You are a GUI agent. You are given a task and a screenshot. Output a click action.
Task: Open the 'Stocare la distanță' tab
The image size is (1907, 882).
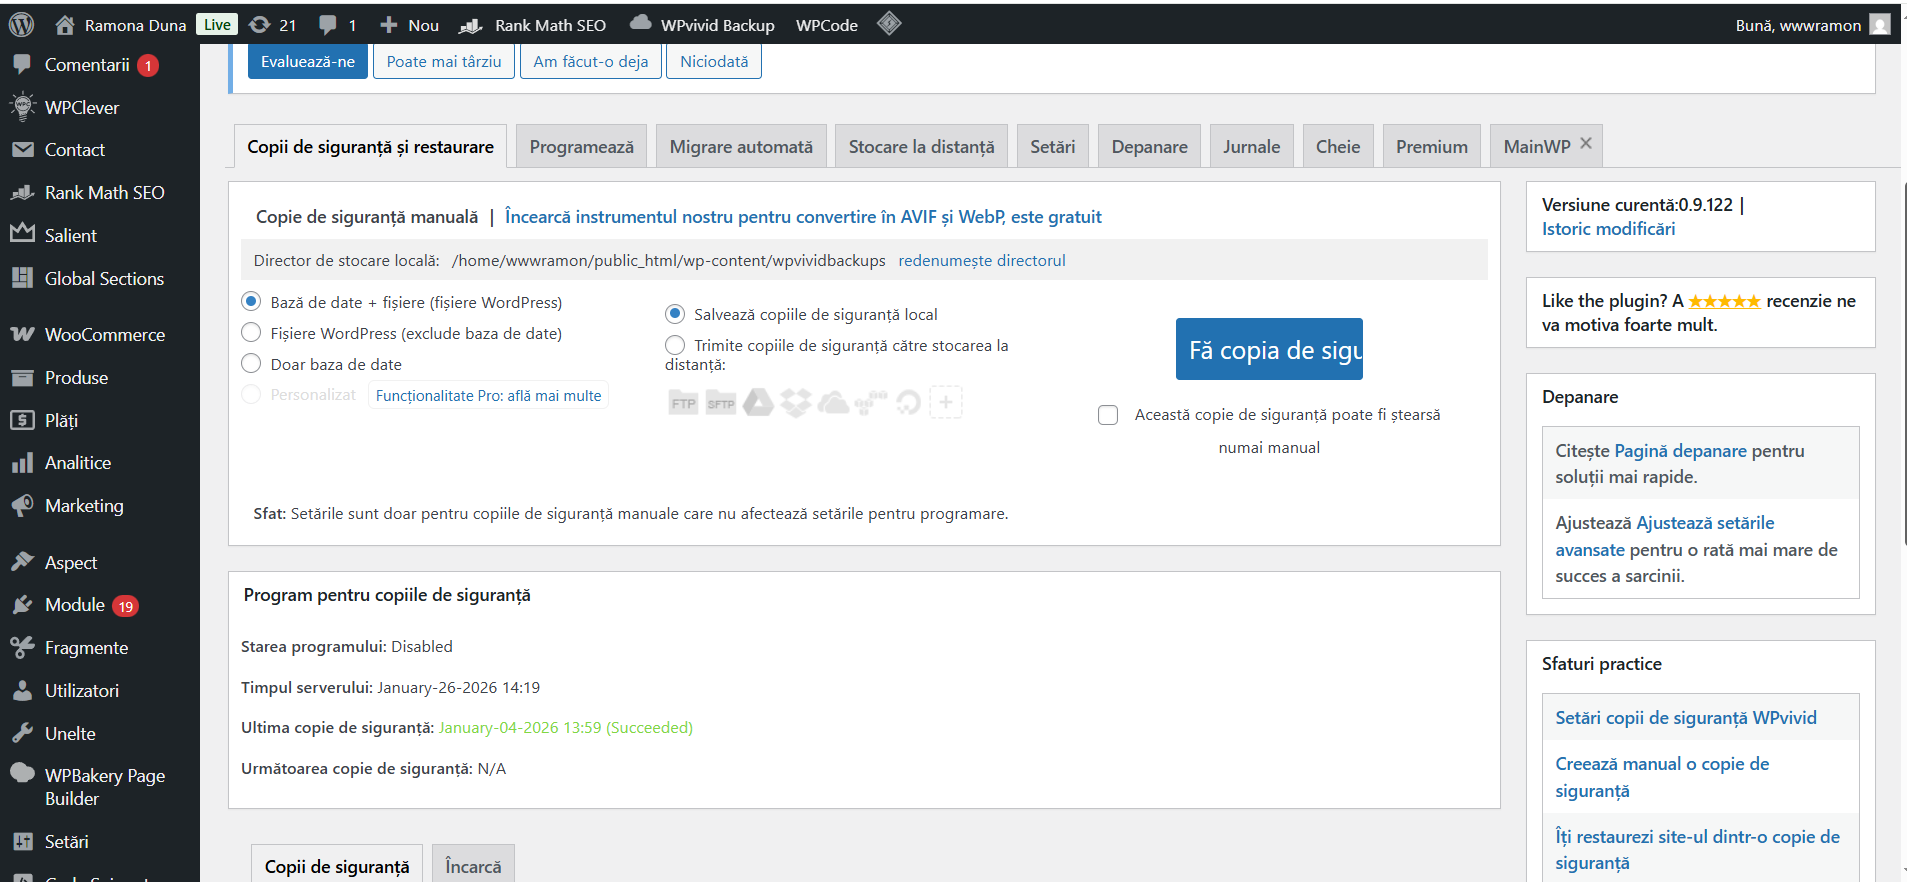921,147
